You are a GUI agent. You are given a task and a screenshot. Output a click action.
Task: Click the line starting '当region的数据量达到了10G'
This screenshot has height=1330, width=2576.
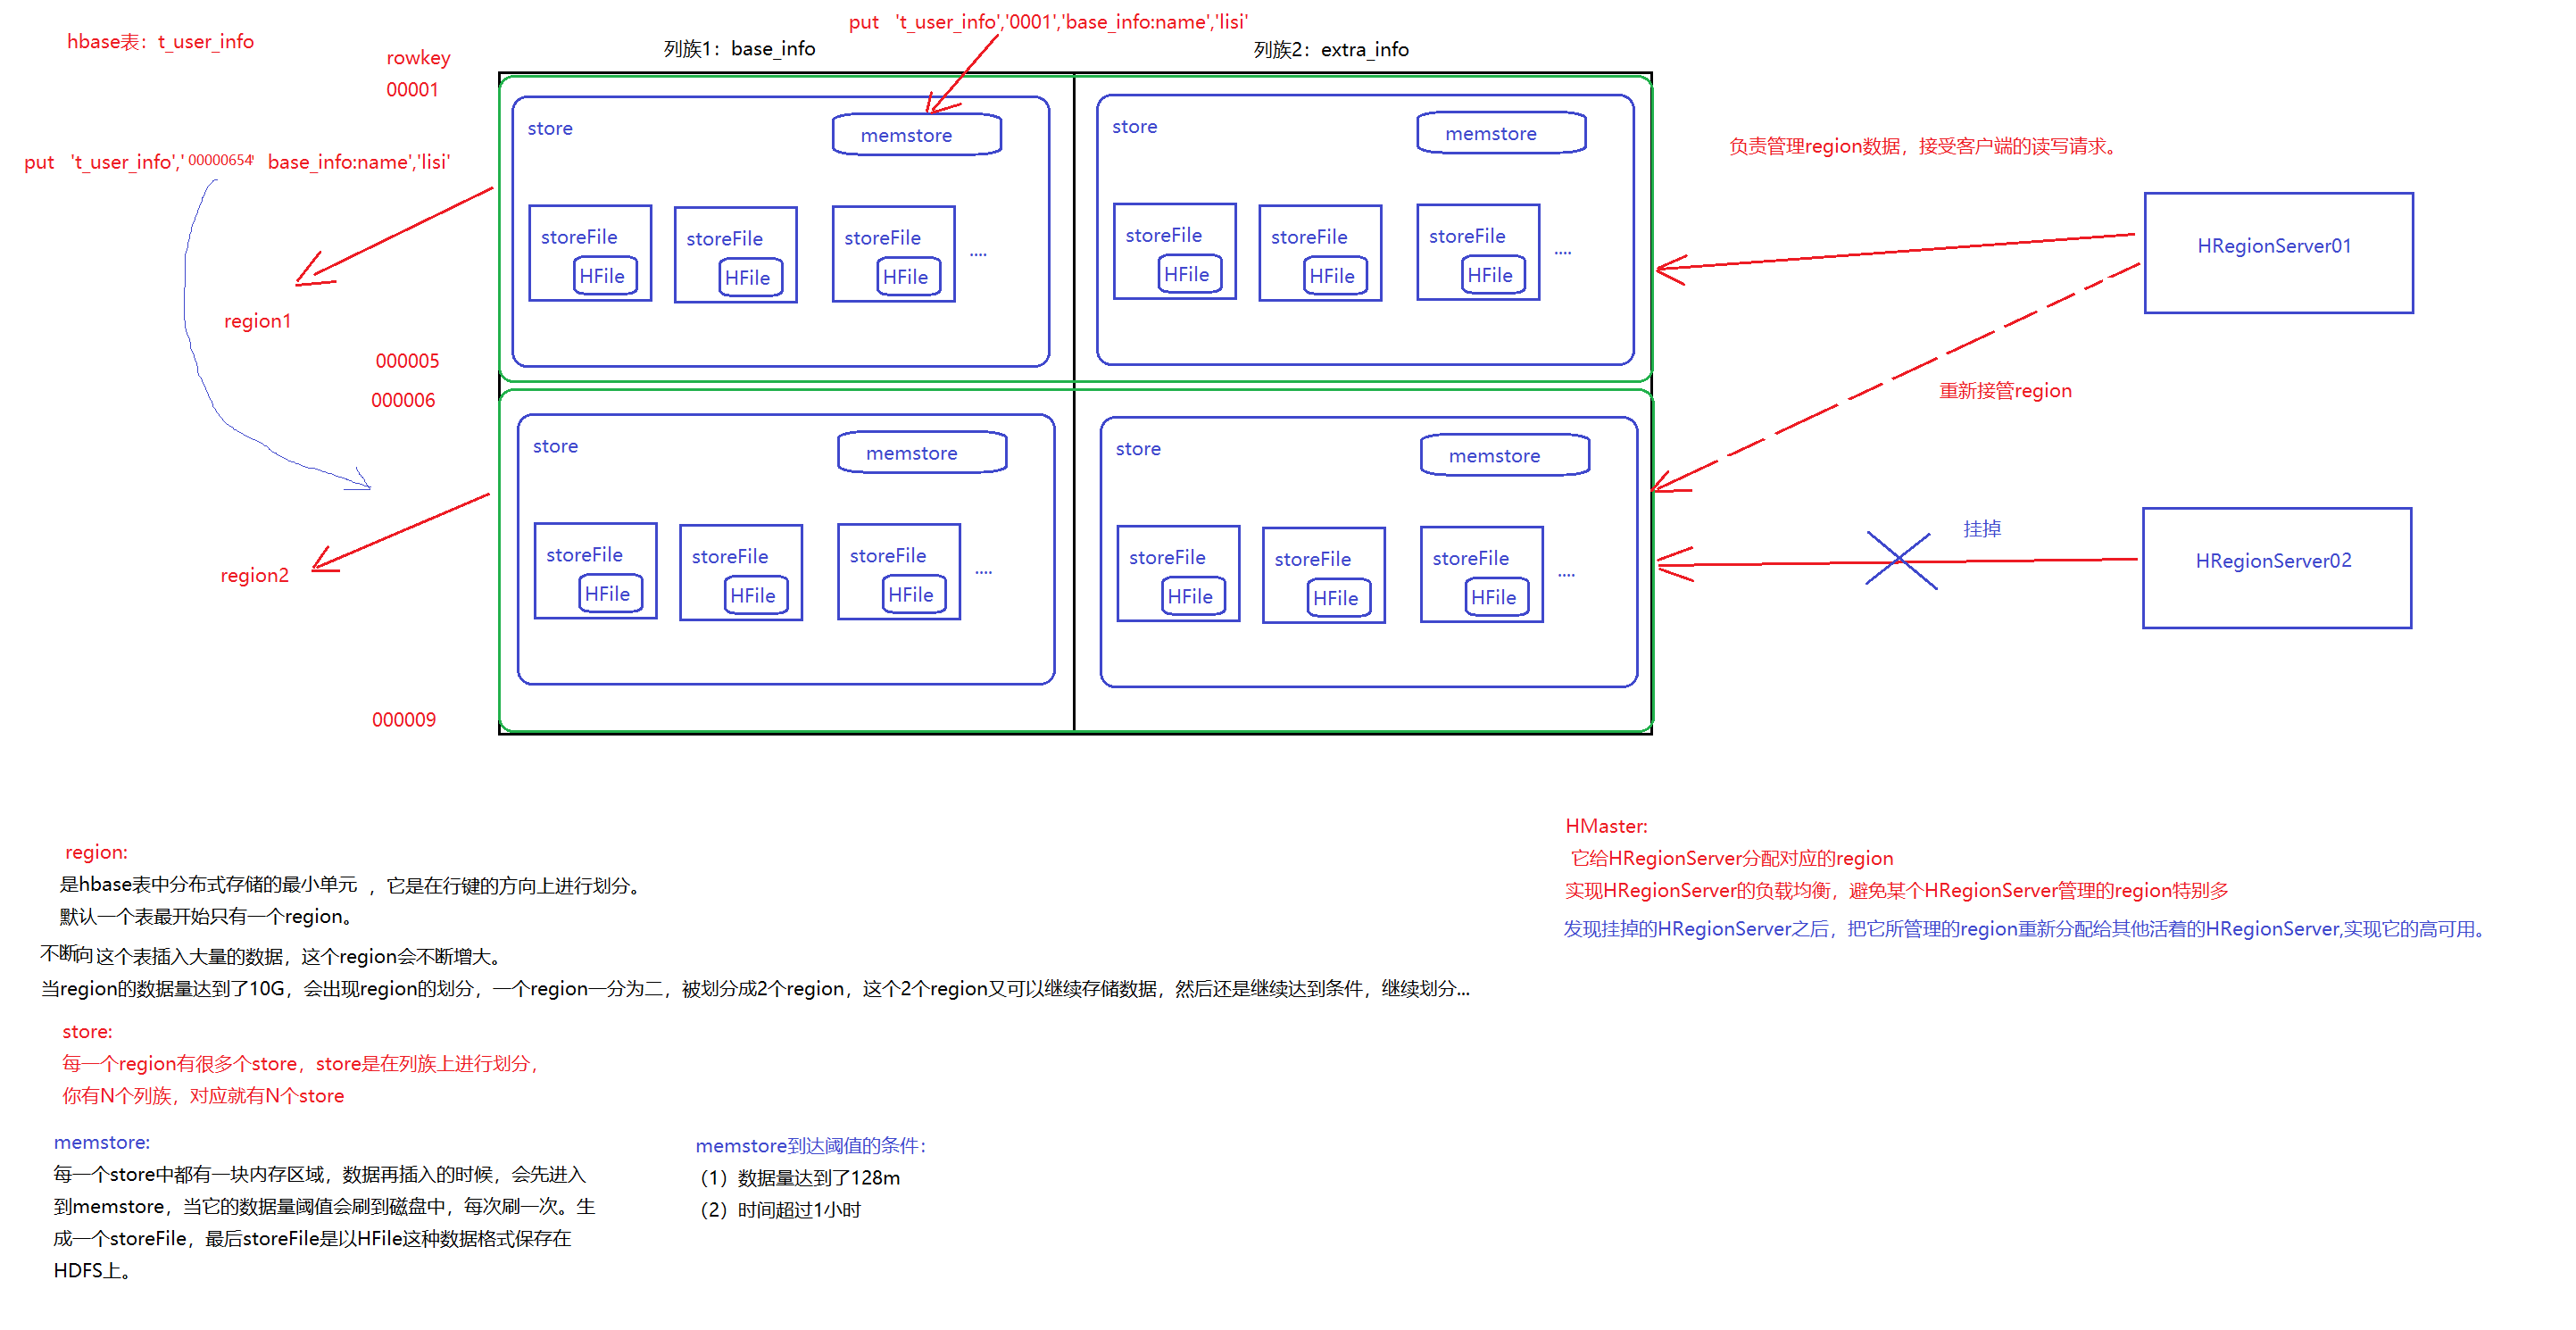755,989
